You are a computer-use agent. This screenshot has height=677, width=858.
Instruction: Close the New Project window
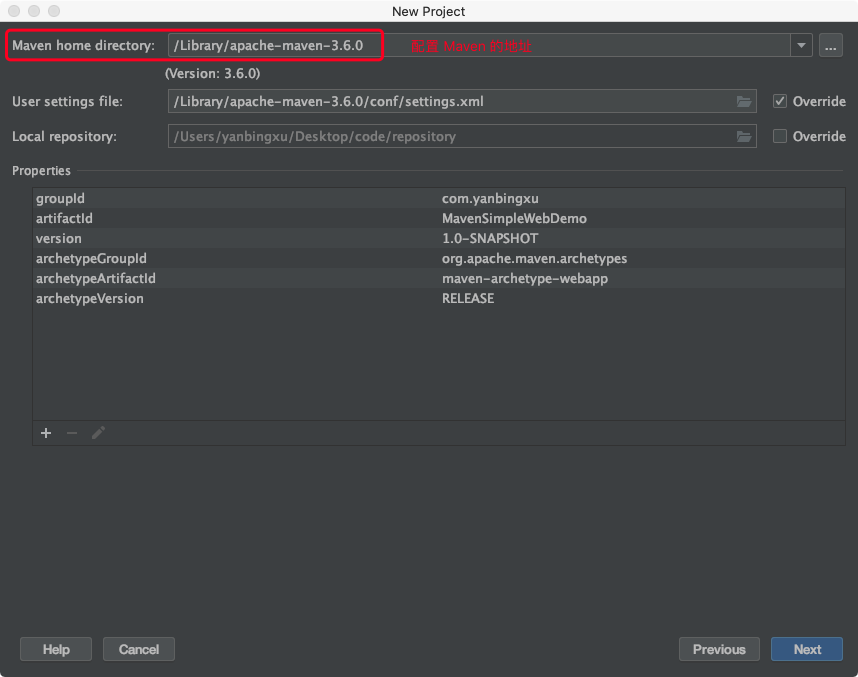14,11
